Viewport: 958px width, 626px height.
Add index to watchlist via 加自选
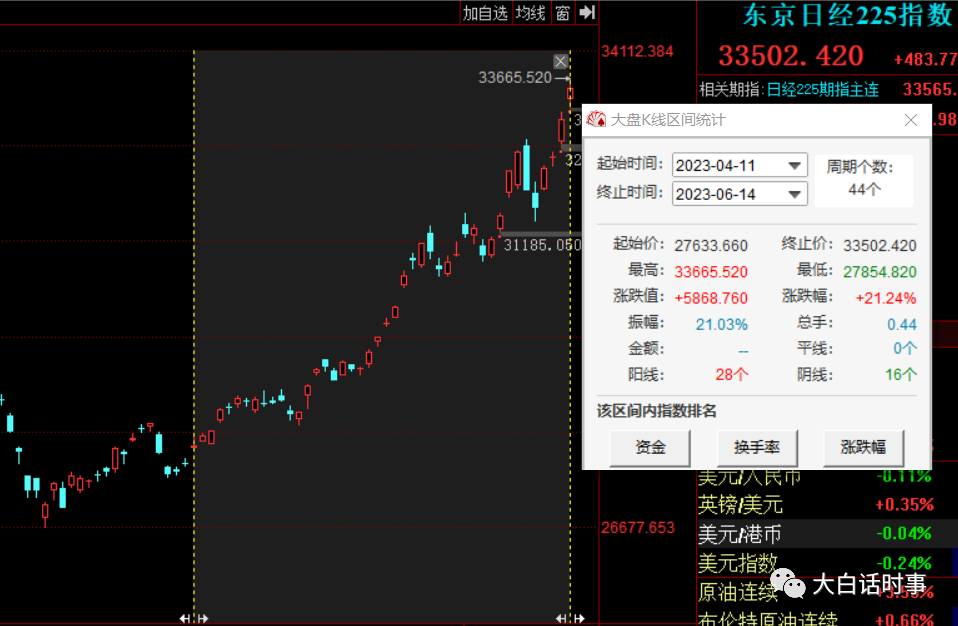pyautogui.click(x=484, y=13)
